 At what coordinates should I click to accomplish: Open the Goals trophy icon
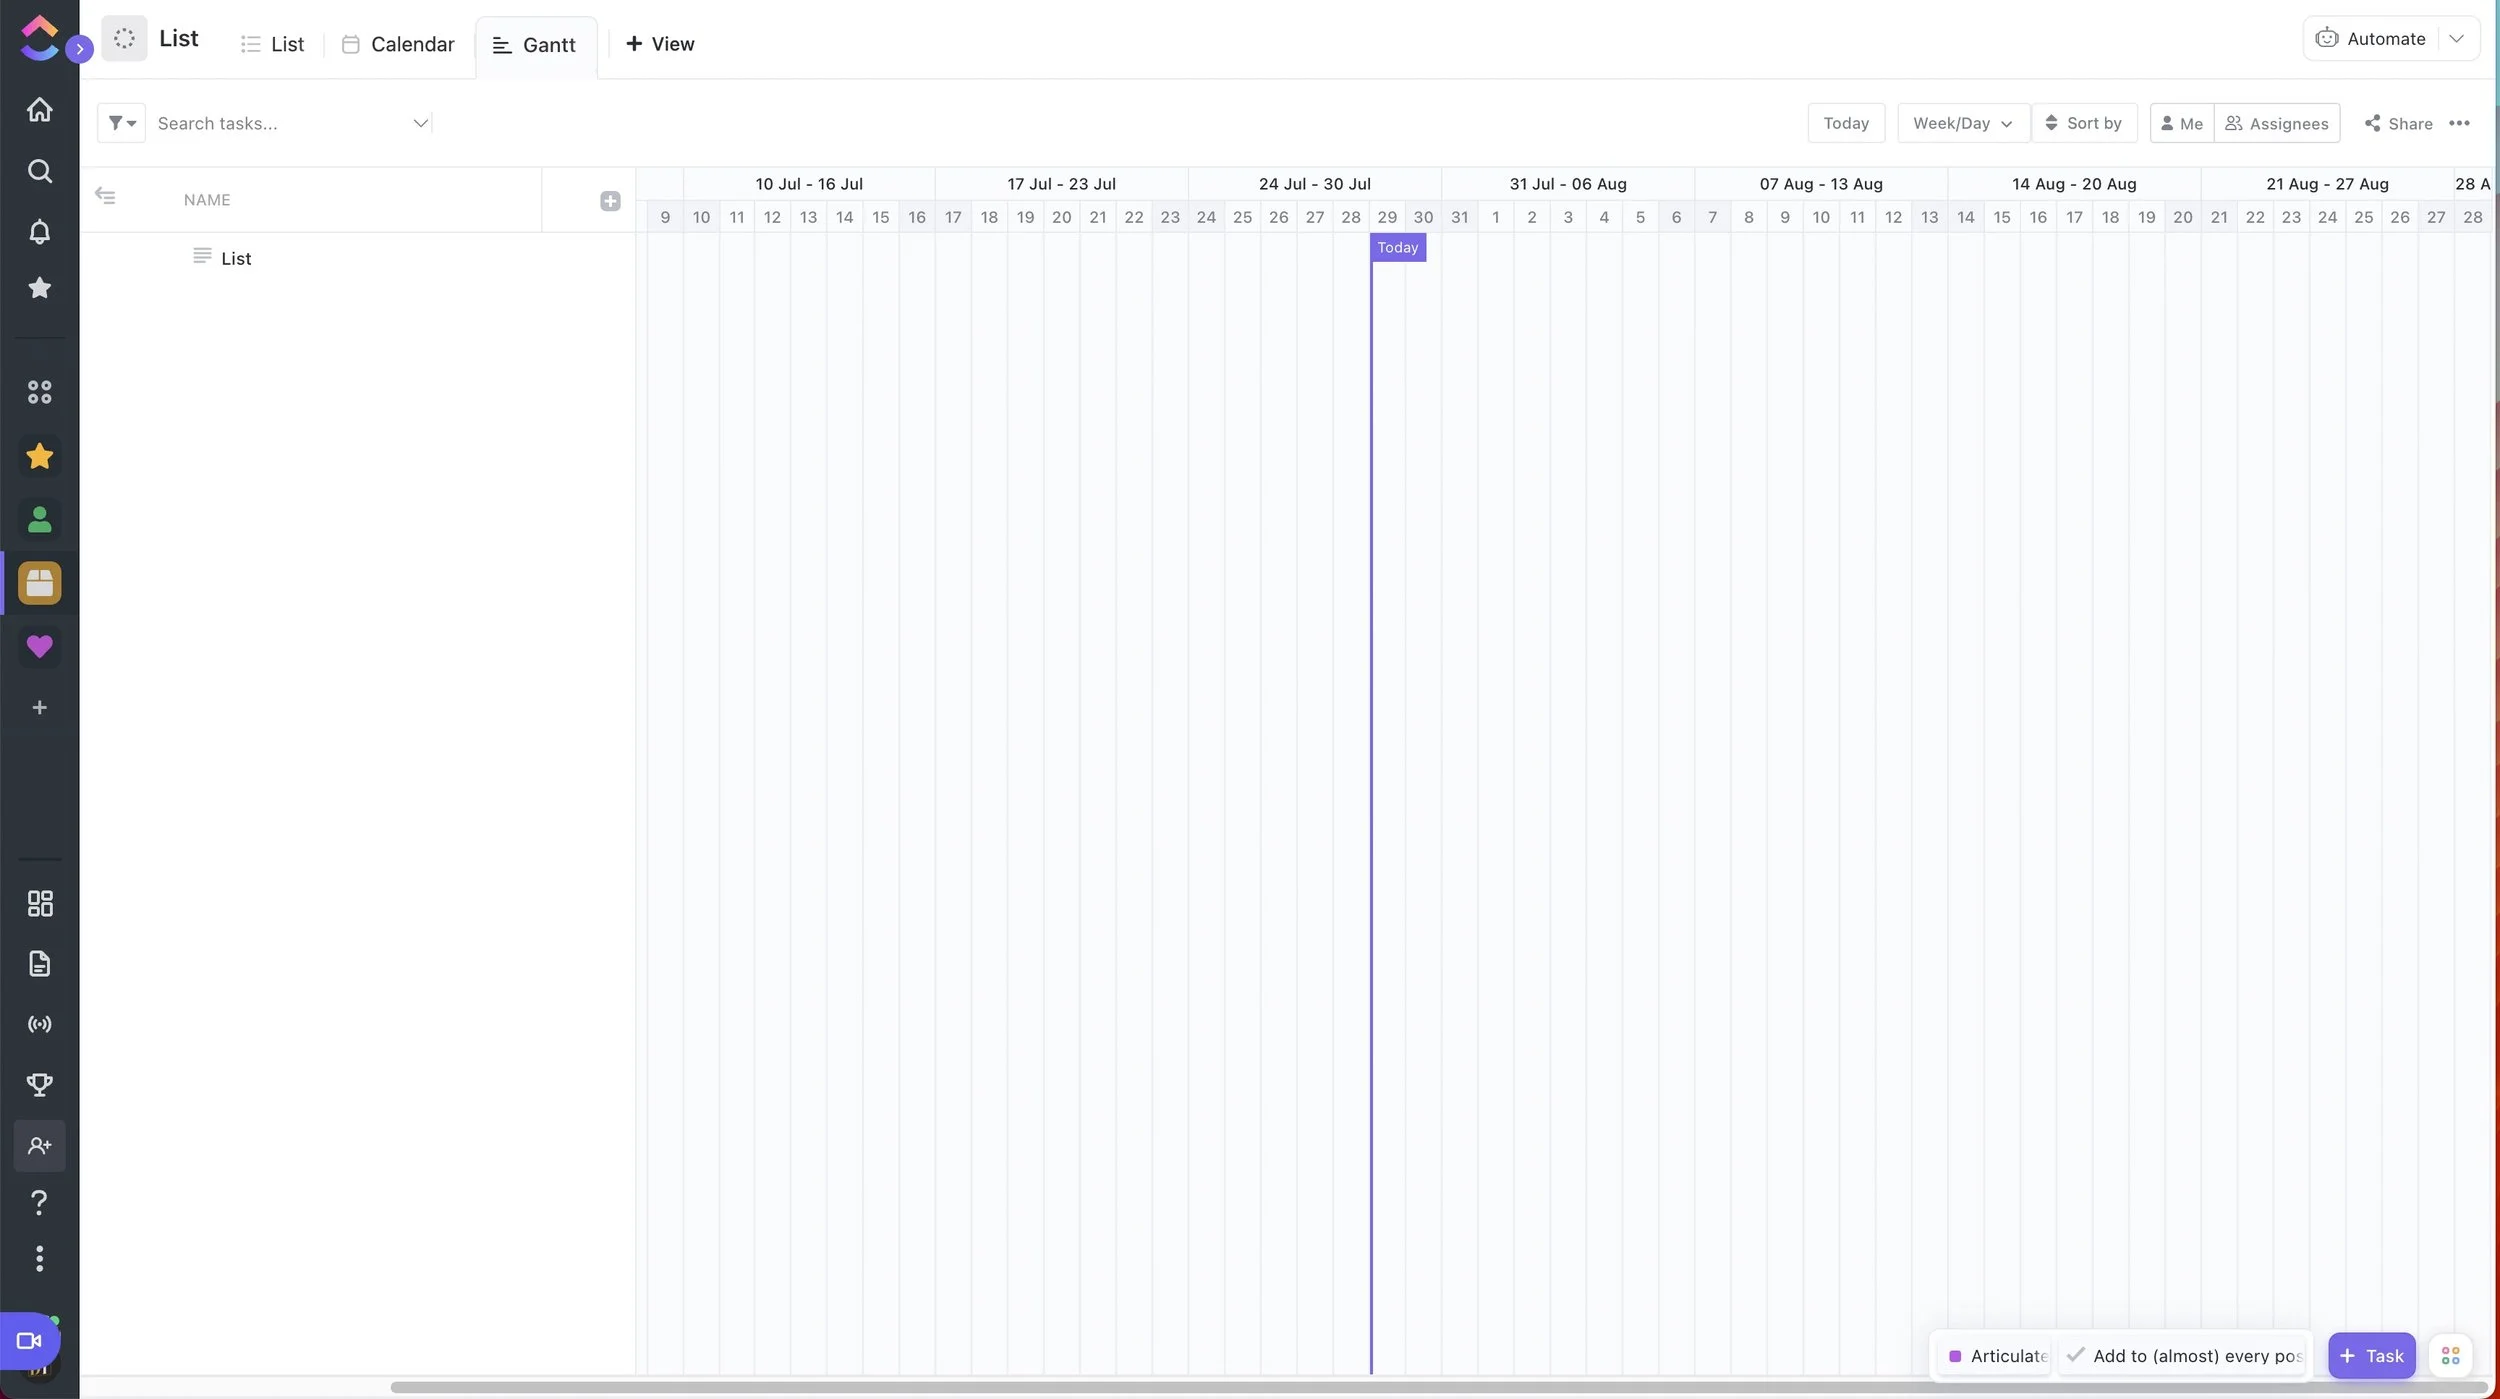point(39,1084)
